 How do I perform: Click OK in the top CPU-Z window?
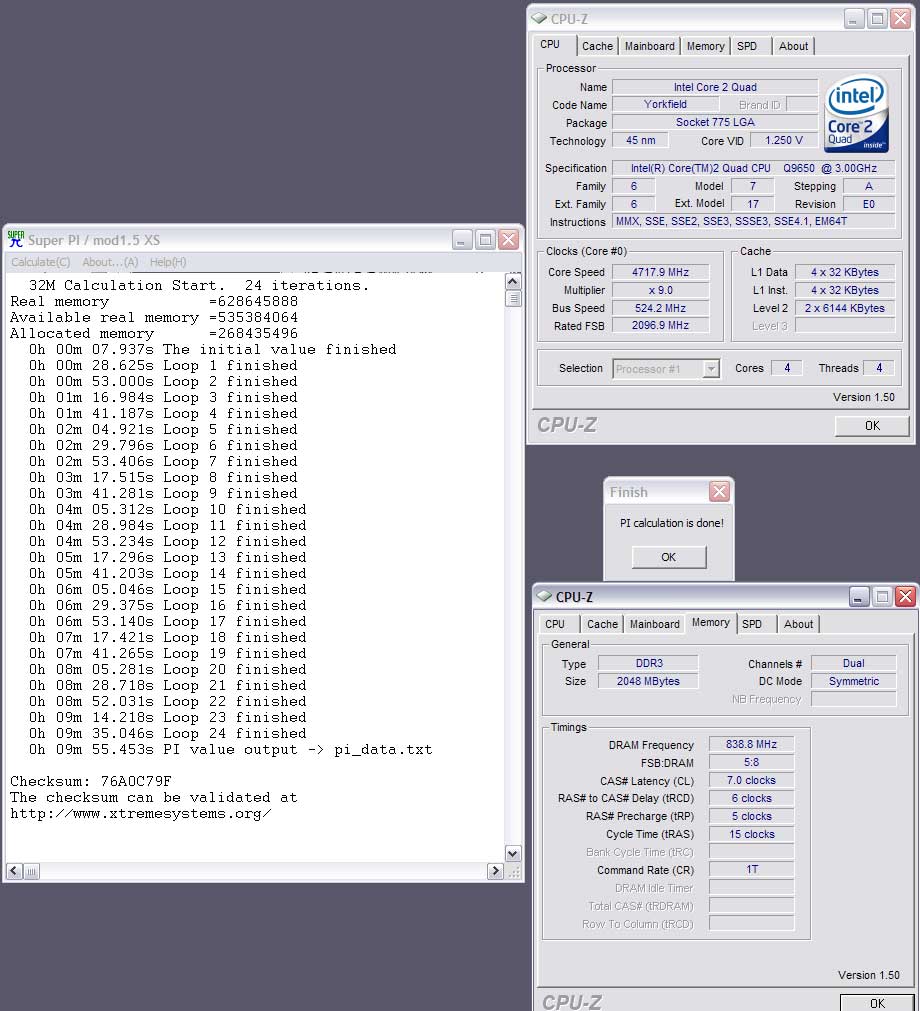pos(872,426)
